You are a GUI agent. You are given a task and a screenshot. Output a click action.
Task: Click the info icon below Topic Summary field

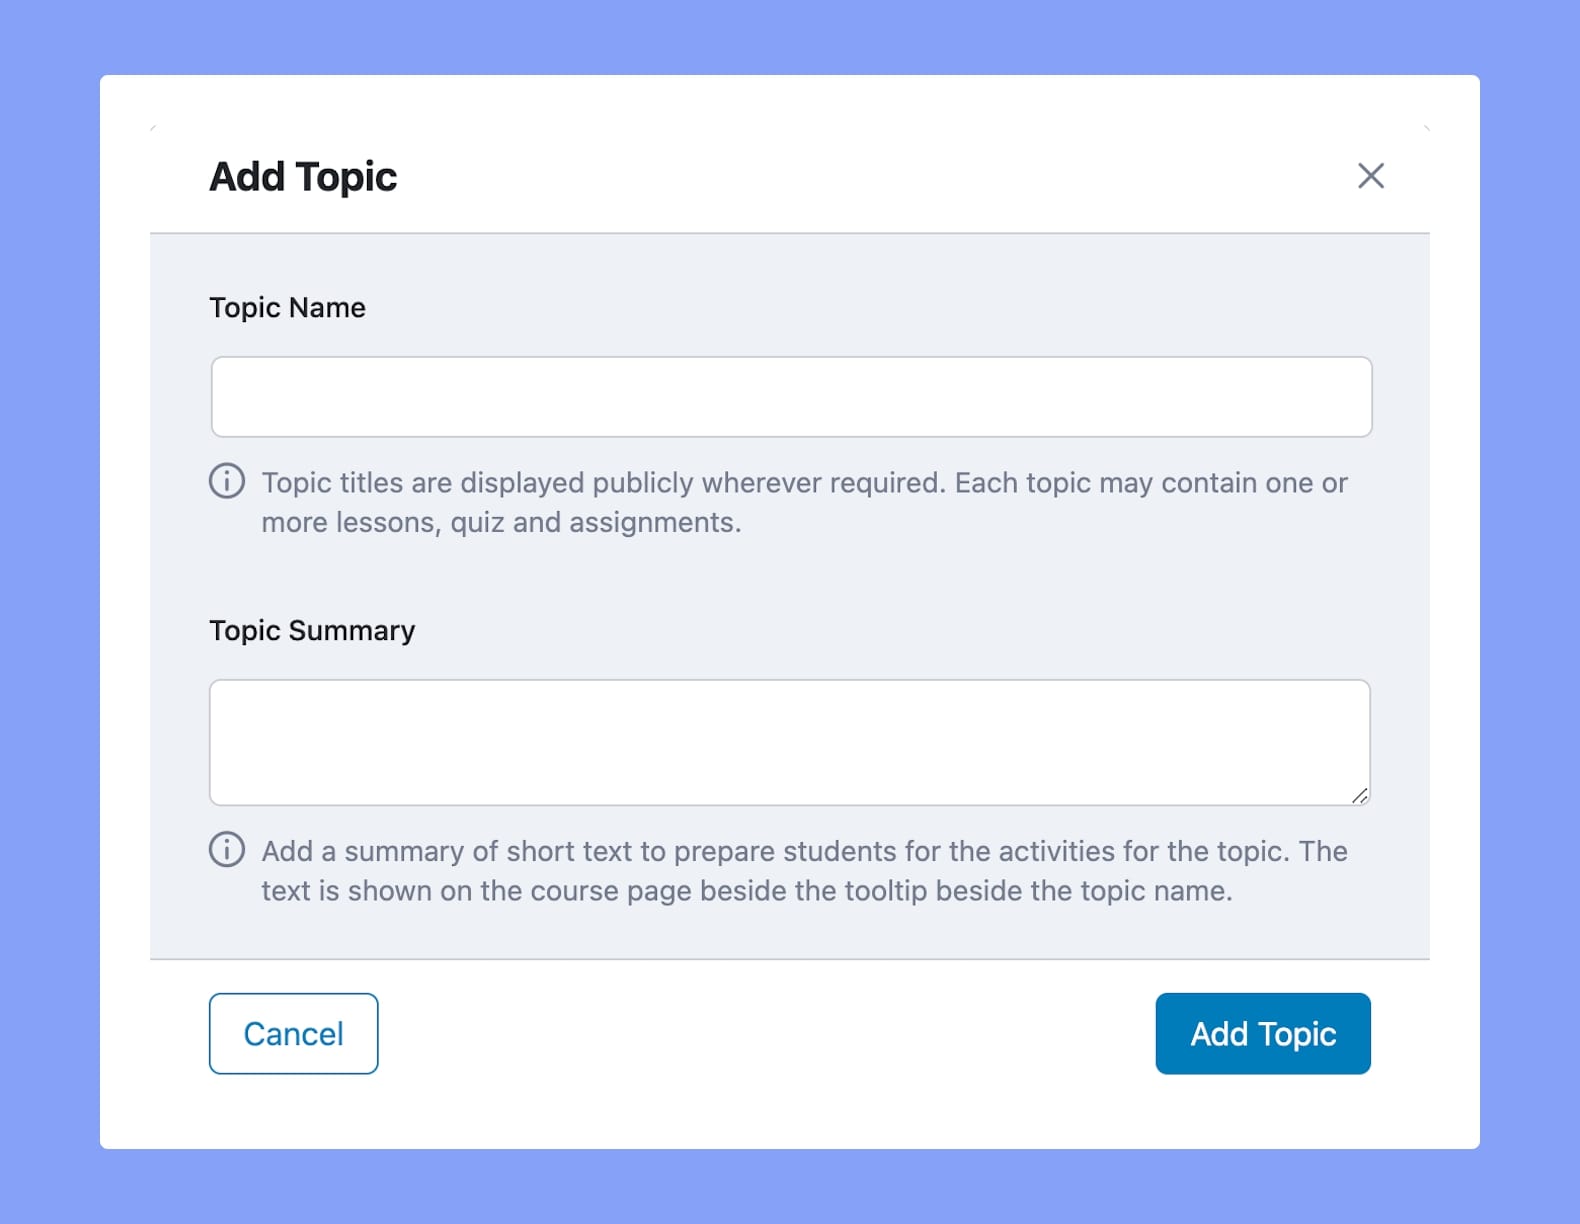pyautogui.click(x=227, y=849)
